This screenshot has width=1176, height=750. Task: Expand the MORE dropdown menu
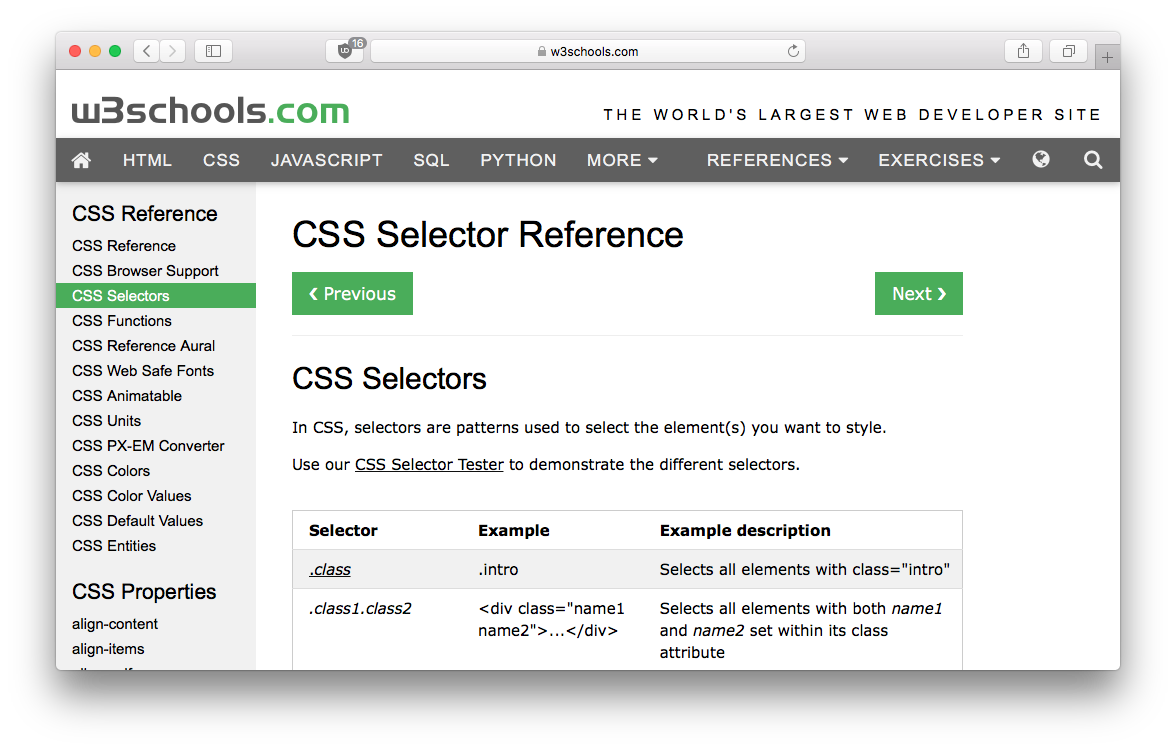(622, 160)
